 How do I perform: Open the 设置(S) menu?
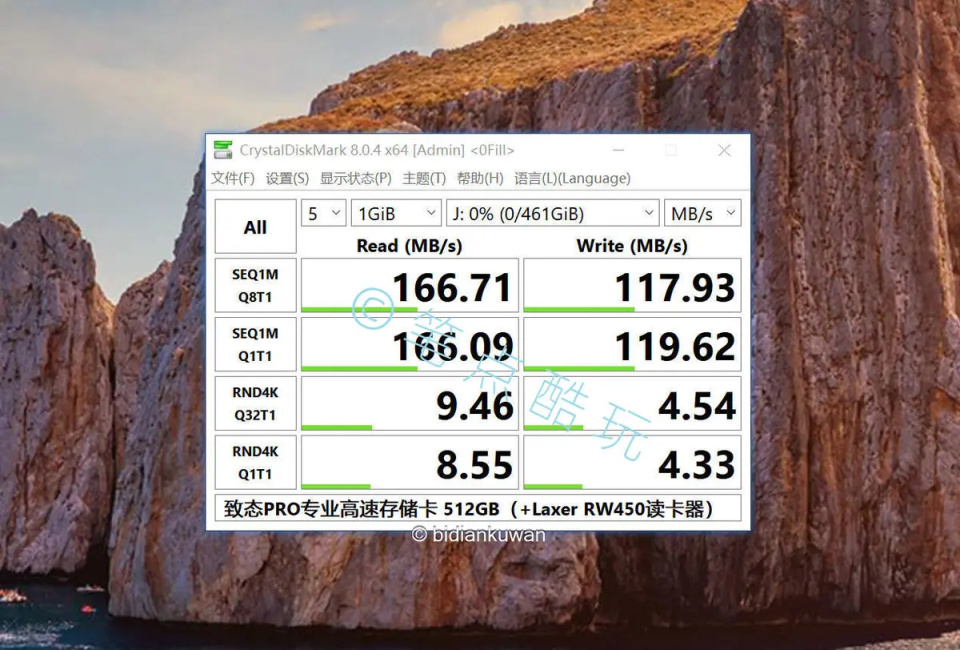click(x=287, y=178)
